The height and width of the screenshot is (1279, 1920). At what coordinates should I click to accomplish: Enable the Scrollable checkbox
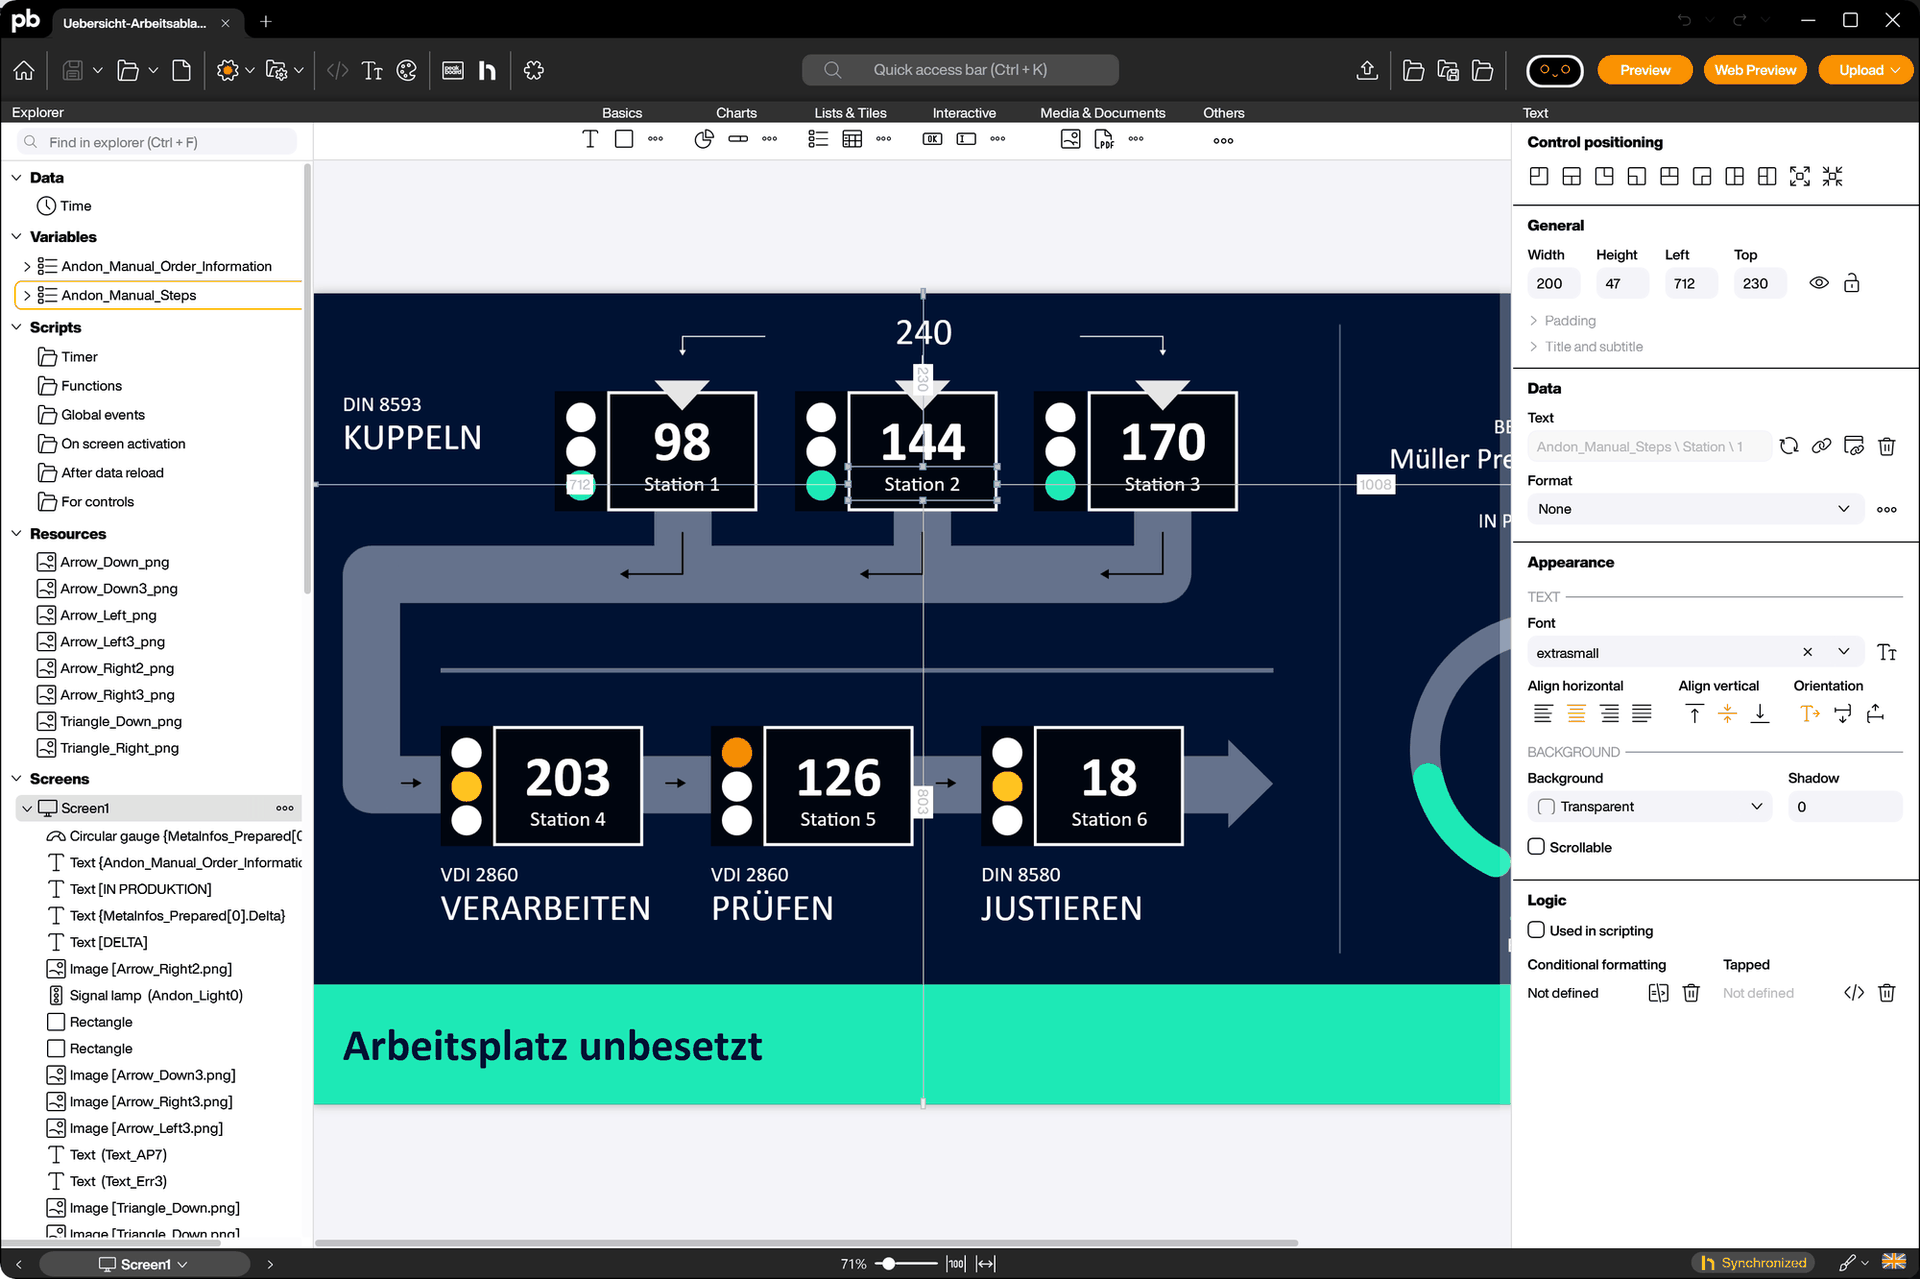tap(1537, 847)
